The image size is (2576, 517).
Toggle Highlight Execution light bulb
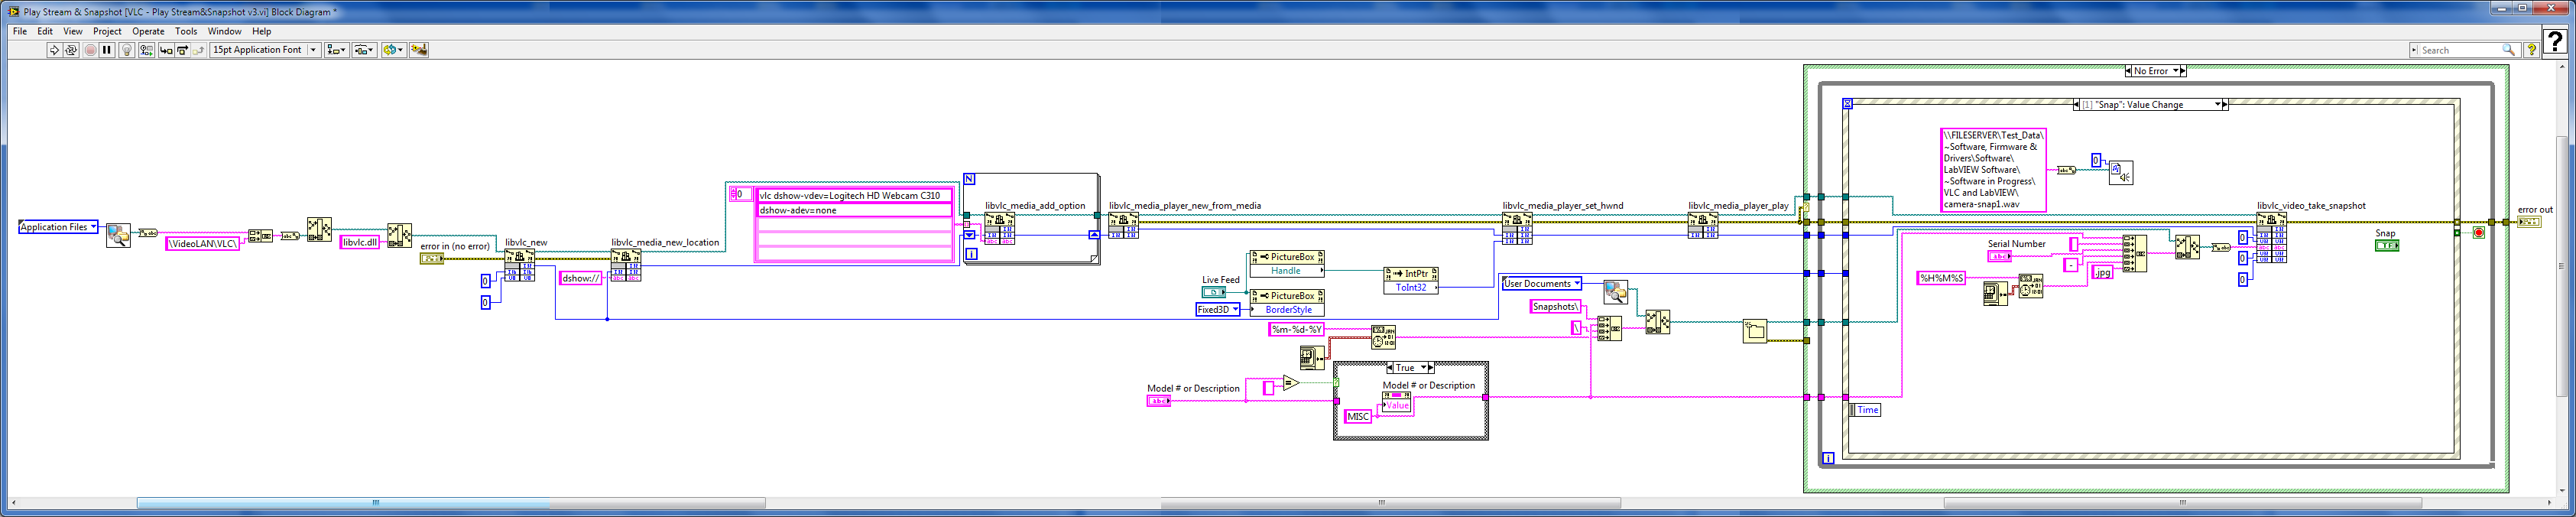[x=127, y=50]
